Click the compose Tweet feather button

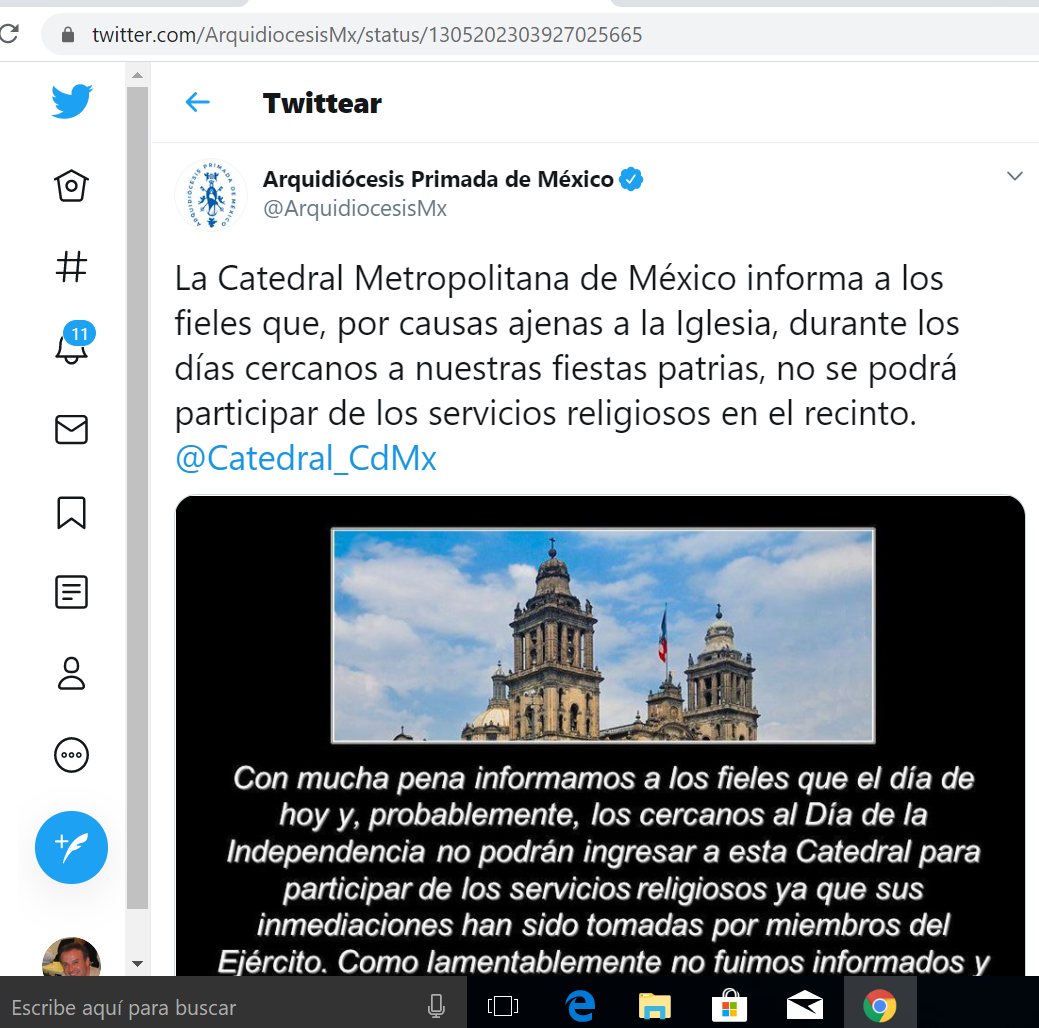point(72,847)
